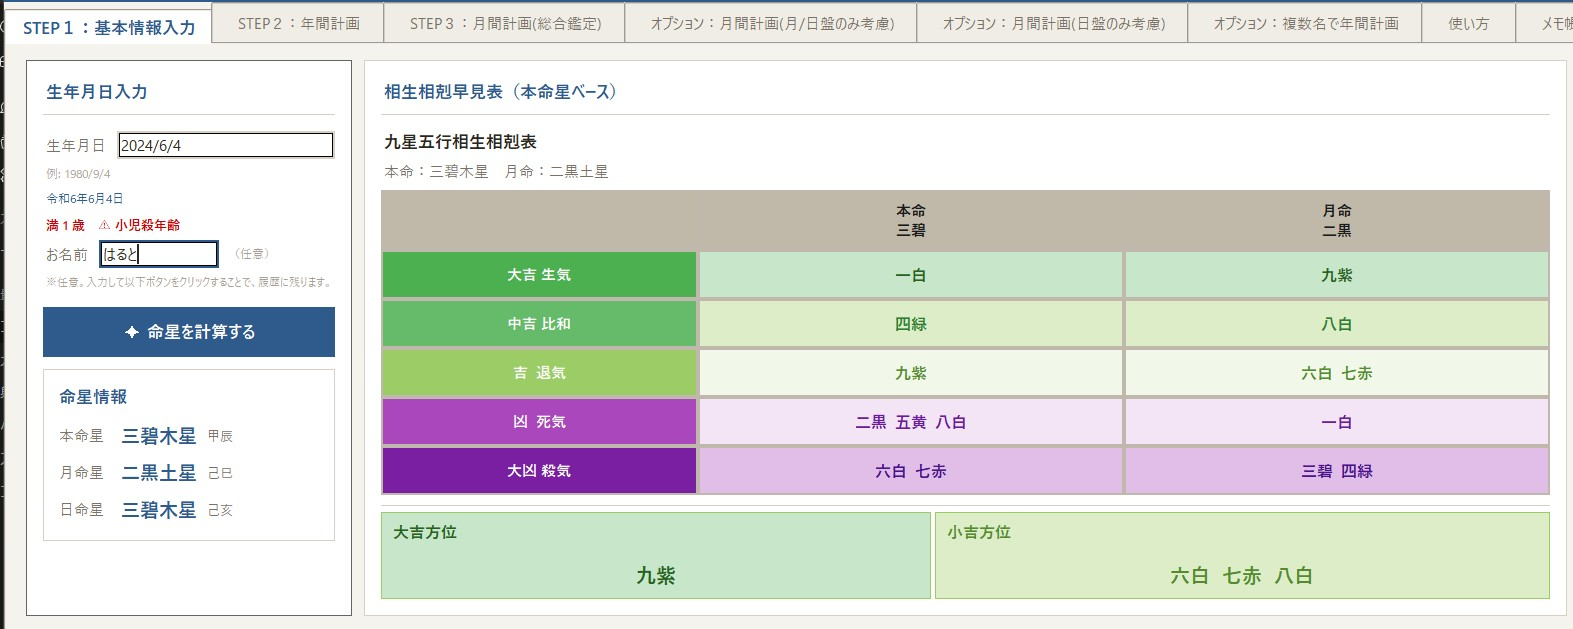Select the 大凶 殺気 row header
Viewport: 1573px width, 629px height.
pos(539,471)
